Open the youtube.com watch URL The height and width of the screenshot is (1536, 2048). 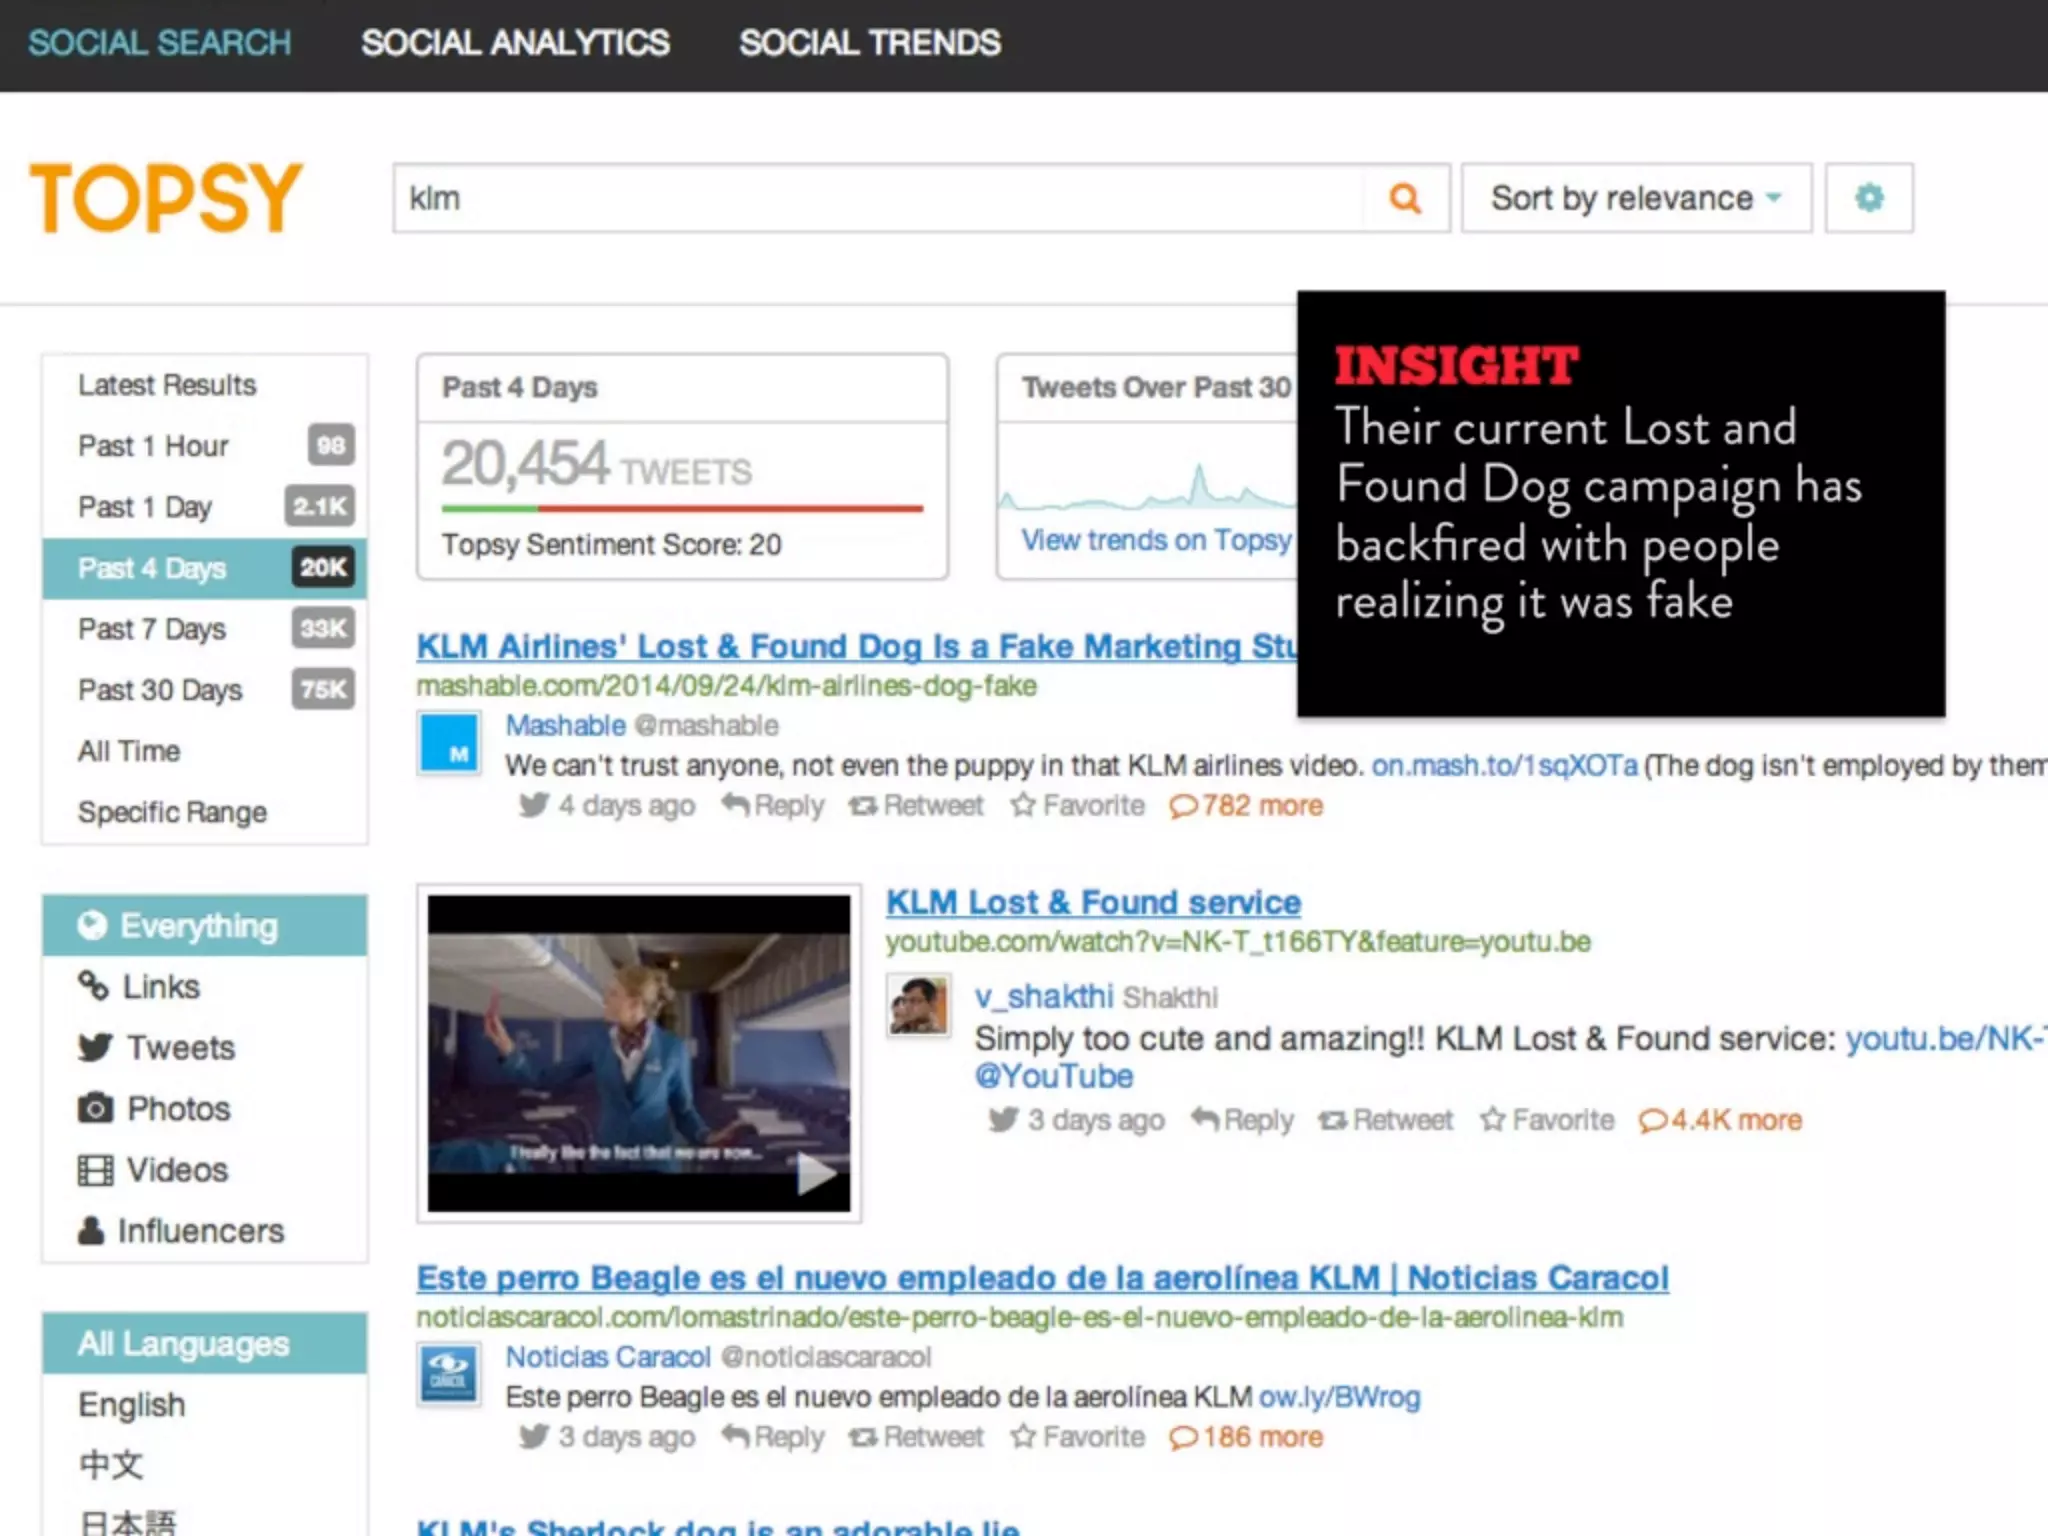tap(1238, 942)
